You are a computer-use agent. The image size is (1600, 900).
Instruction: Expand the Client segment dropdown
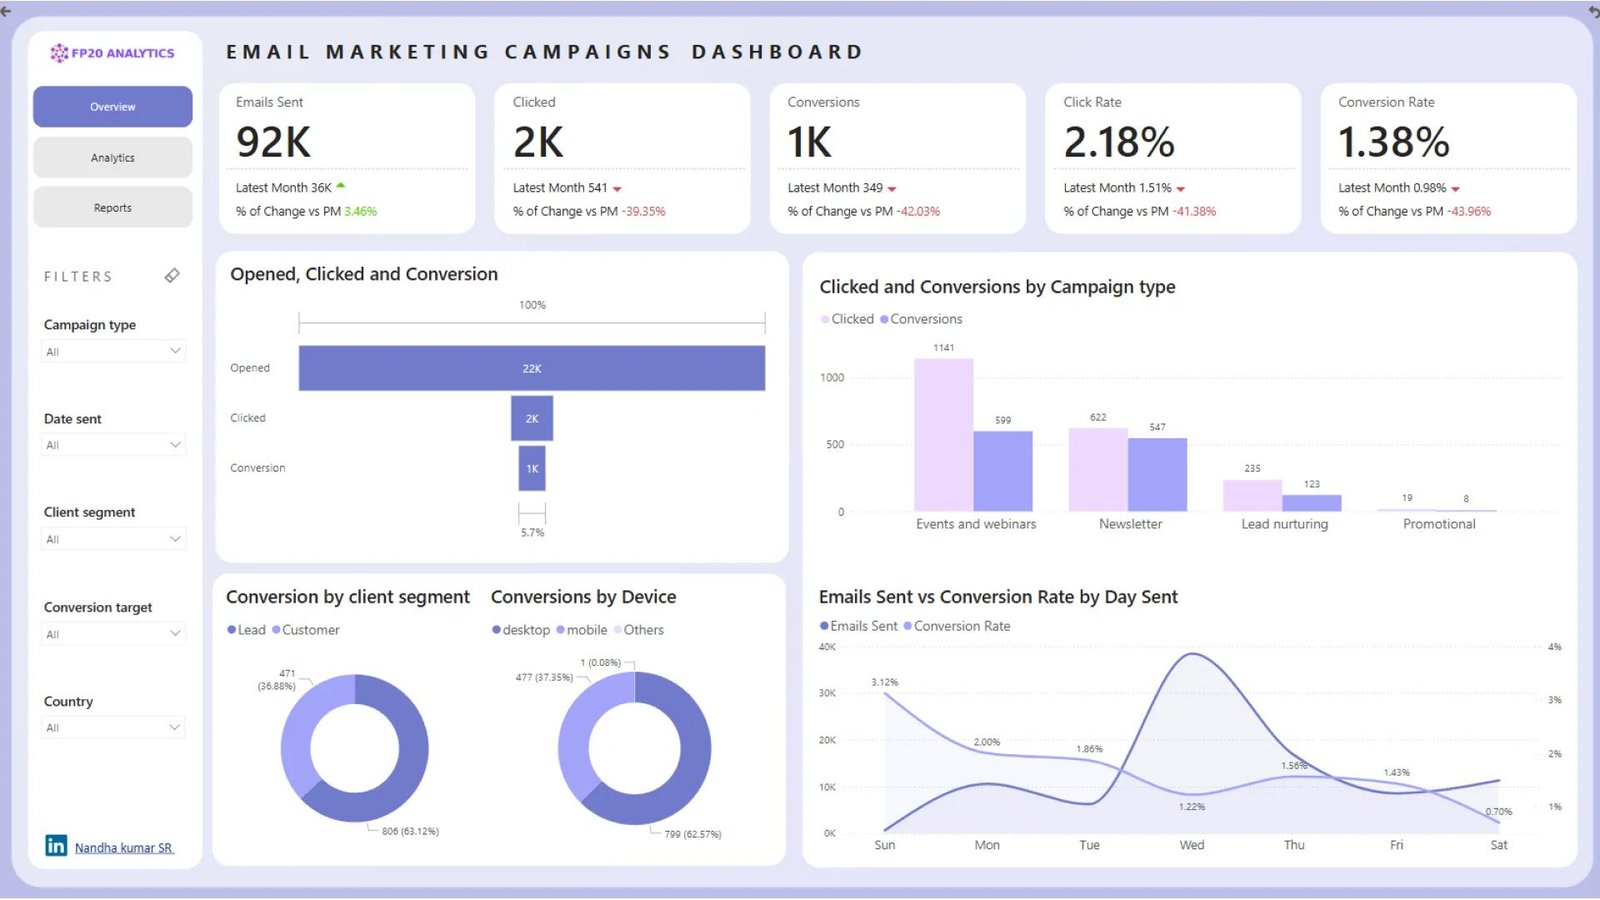pyautogui.click(x=113, y=539)
